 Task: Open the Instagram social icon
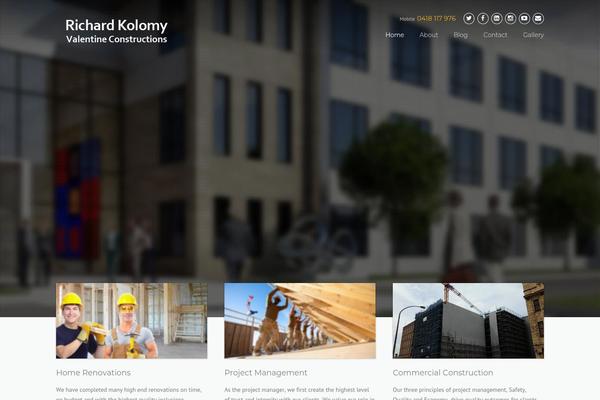pos(510,18)
